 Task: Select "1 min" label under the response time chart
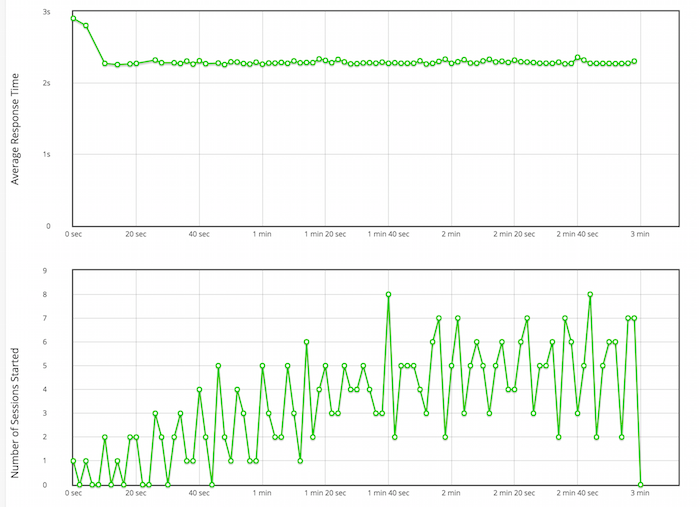[x=262, y=234]
